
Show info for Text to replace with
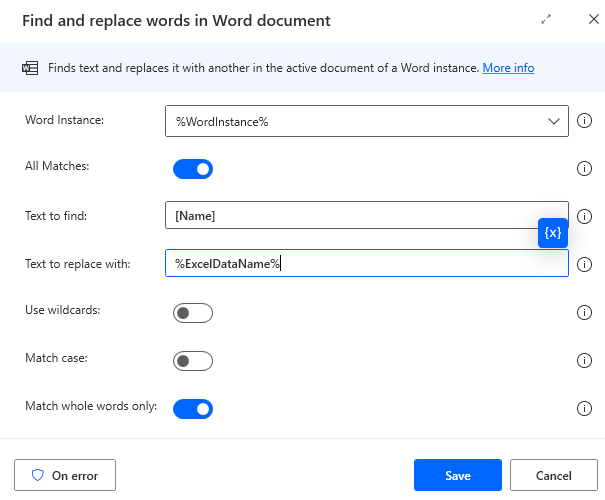[586, 264]
